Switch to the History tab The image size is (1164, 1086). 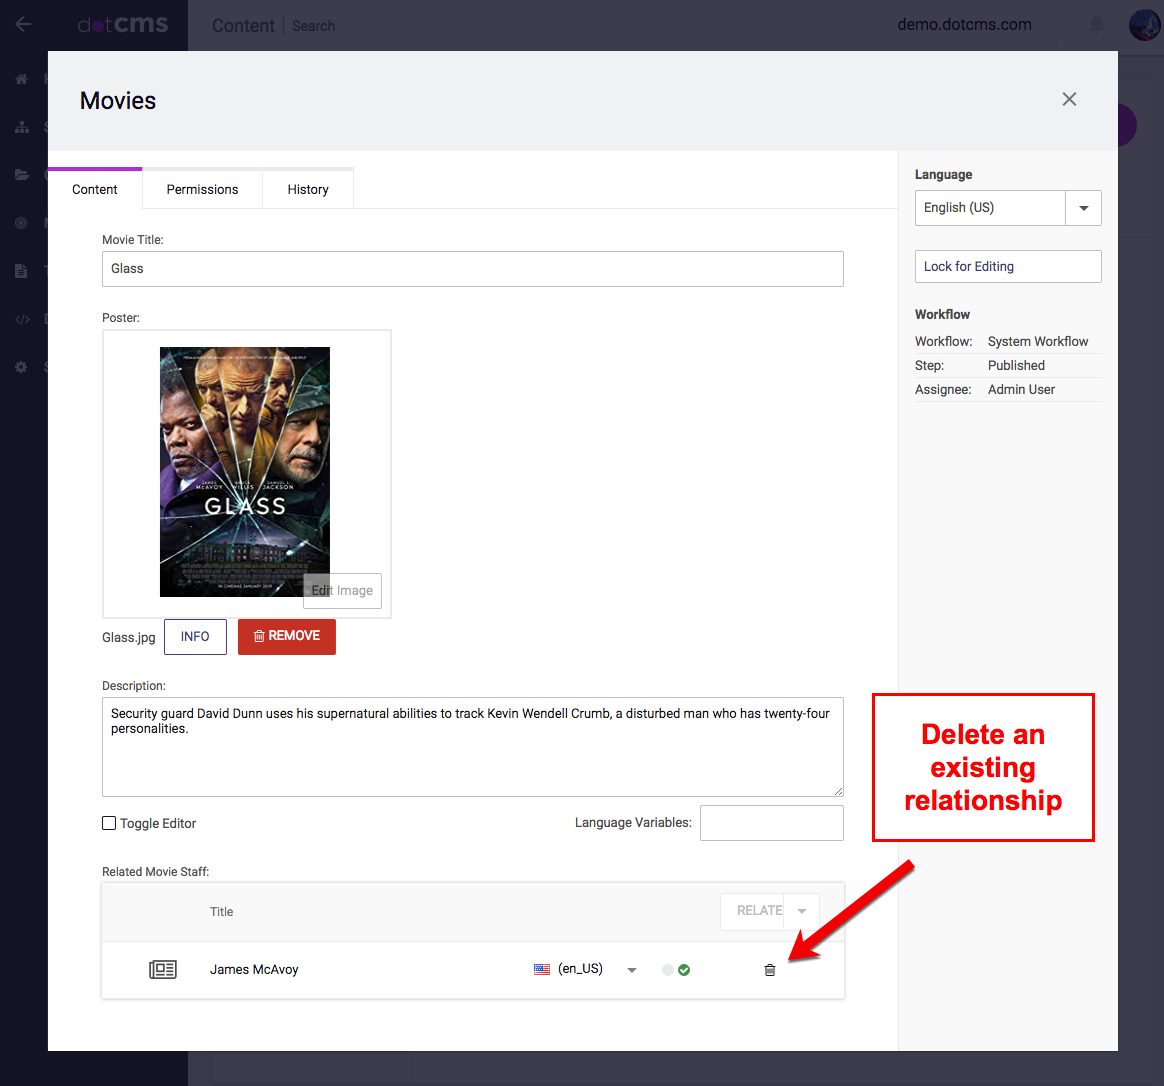coord(308,189)
